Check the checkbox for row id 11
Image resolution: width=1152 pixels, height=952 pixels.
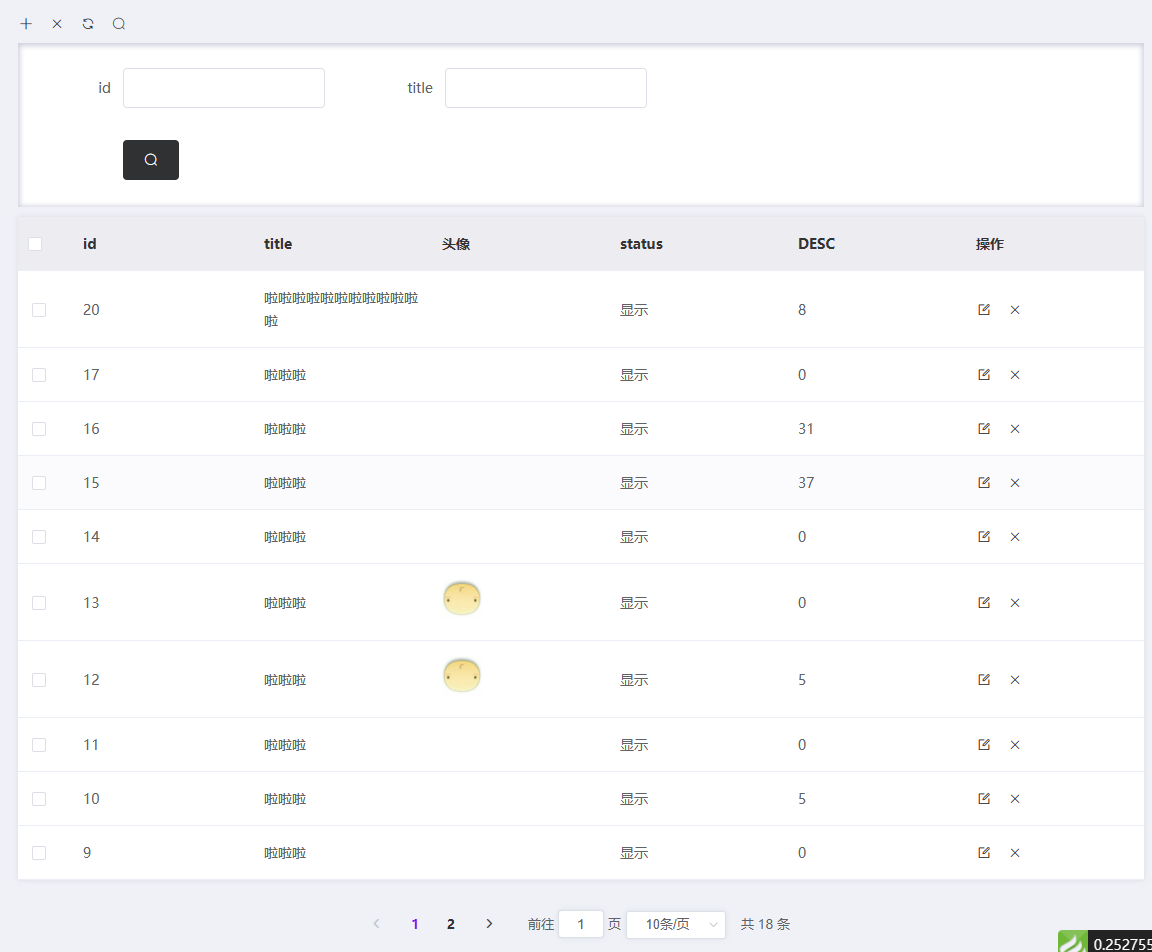coord(39,745)
